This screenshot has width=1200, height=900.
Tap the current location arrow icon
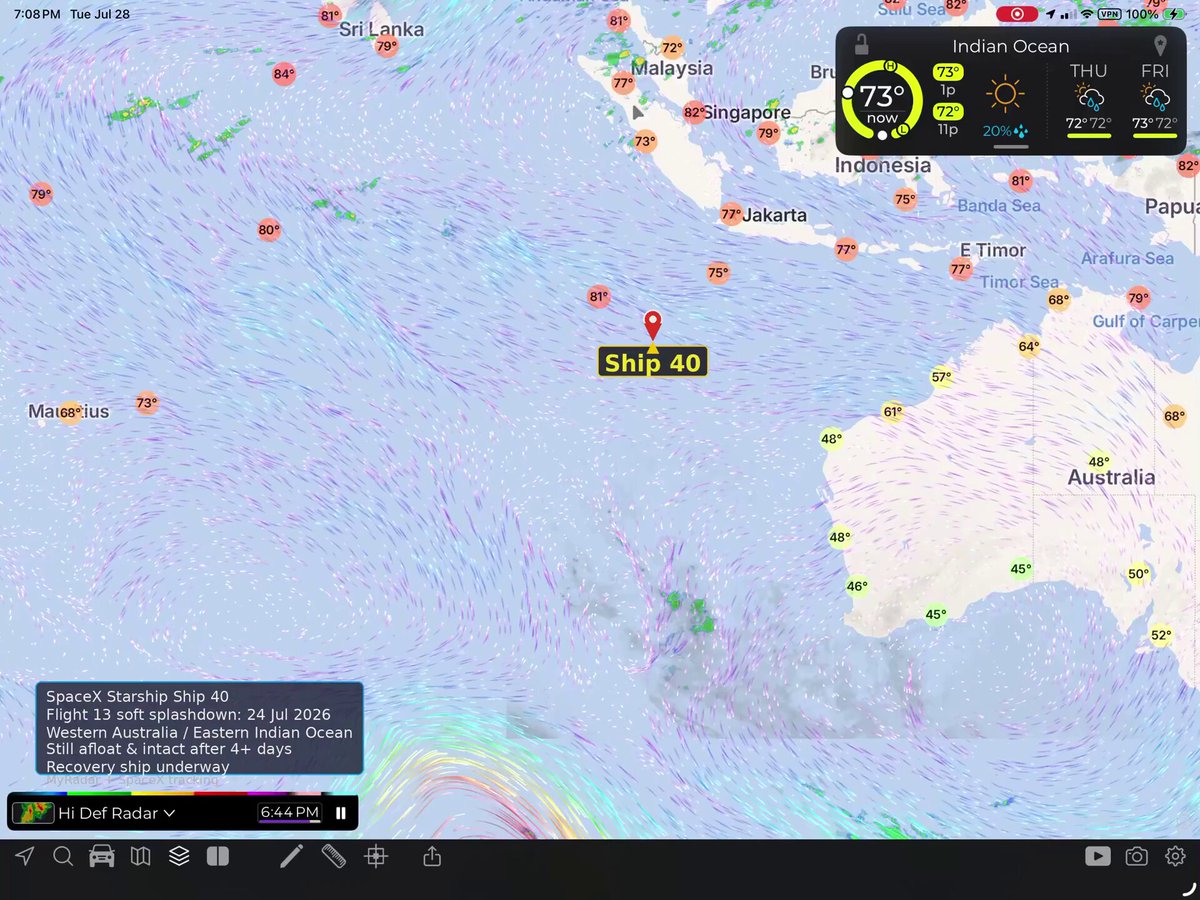click(x=24, y=856)
